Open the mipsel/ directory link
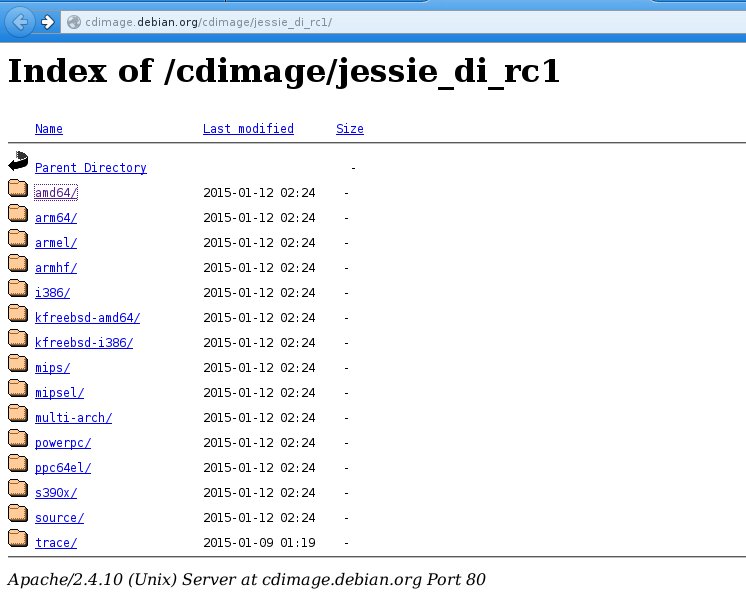This screenshot has height=606, width=746. point(59,393)
